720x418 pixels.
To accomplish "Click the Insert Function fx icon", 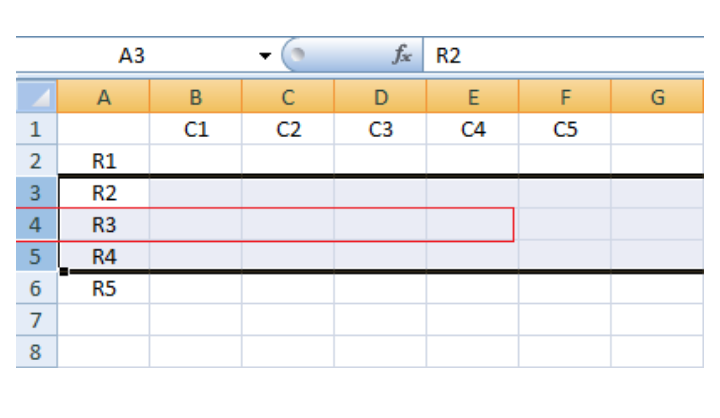I will 404,57.
